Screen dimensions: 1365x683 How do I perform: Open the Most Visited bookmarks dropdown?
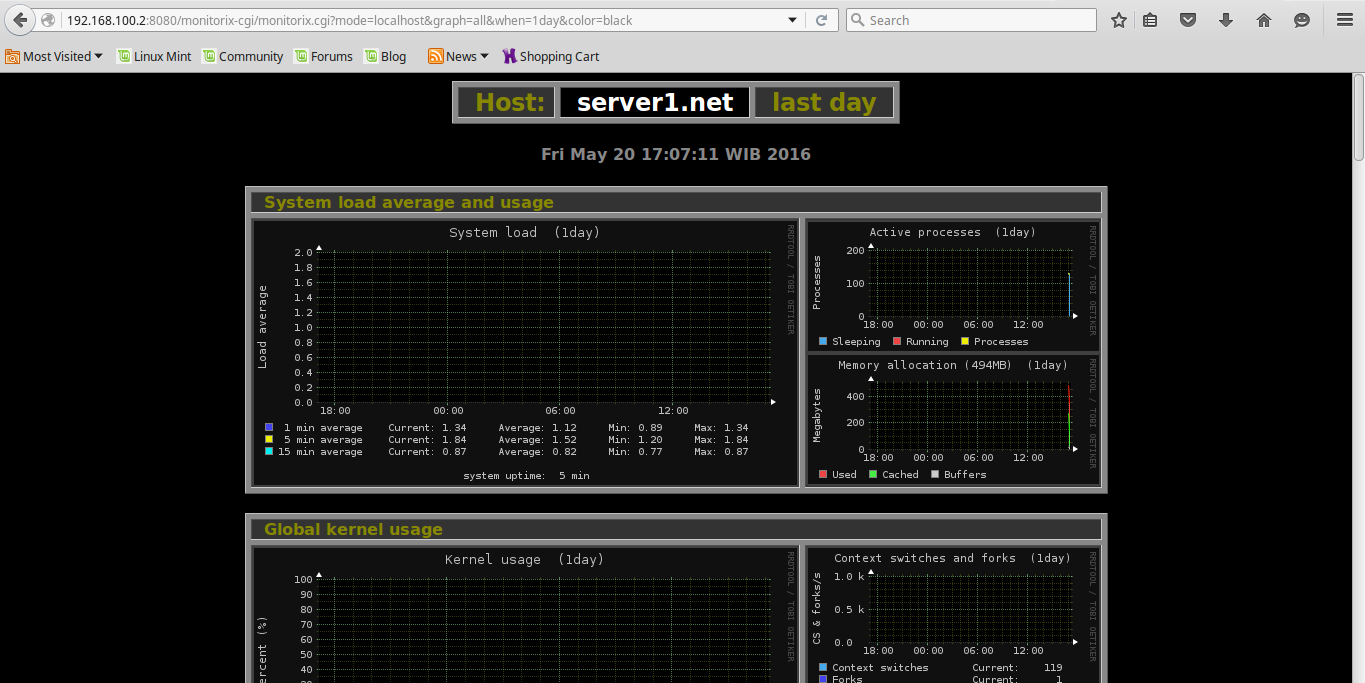click(x=54, y=57)
